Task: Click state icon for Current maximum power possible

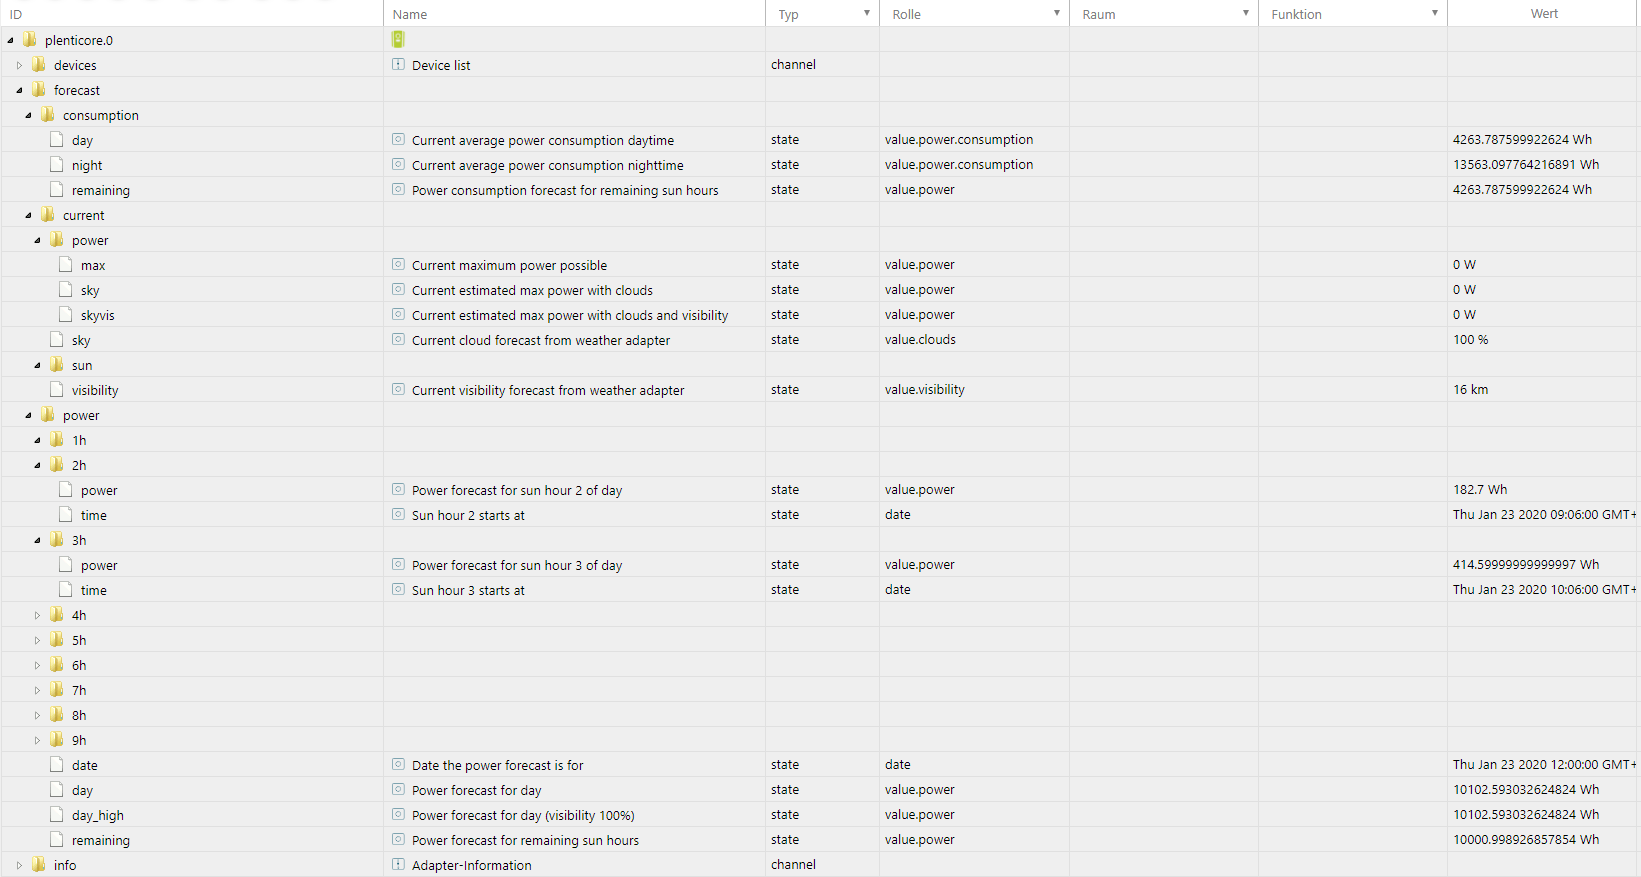Action: (398, 264)
